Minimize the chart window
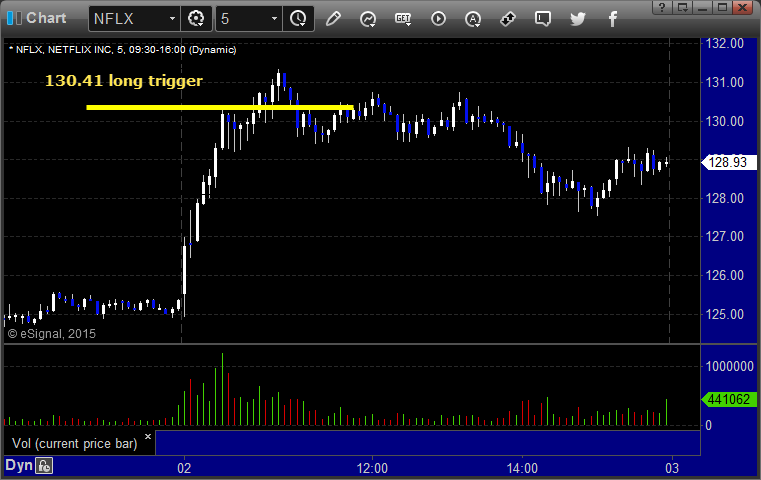This screenshot has width=761, height=480. point(703,7)
